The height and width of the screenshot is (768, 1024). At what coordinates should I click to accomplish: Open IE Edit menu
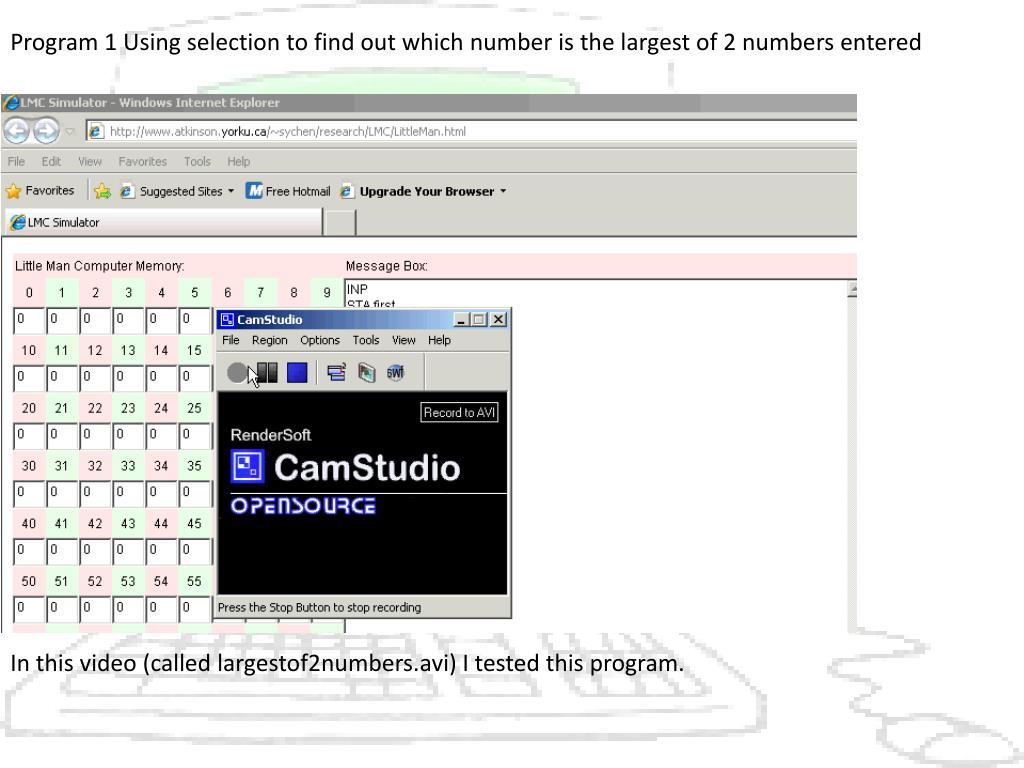point(51,161)
